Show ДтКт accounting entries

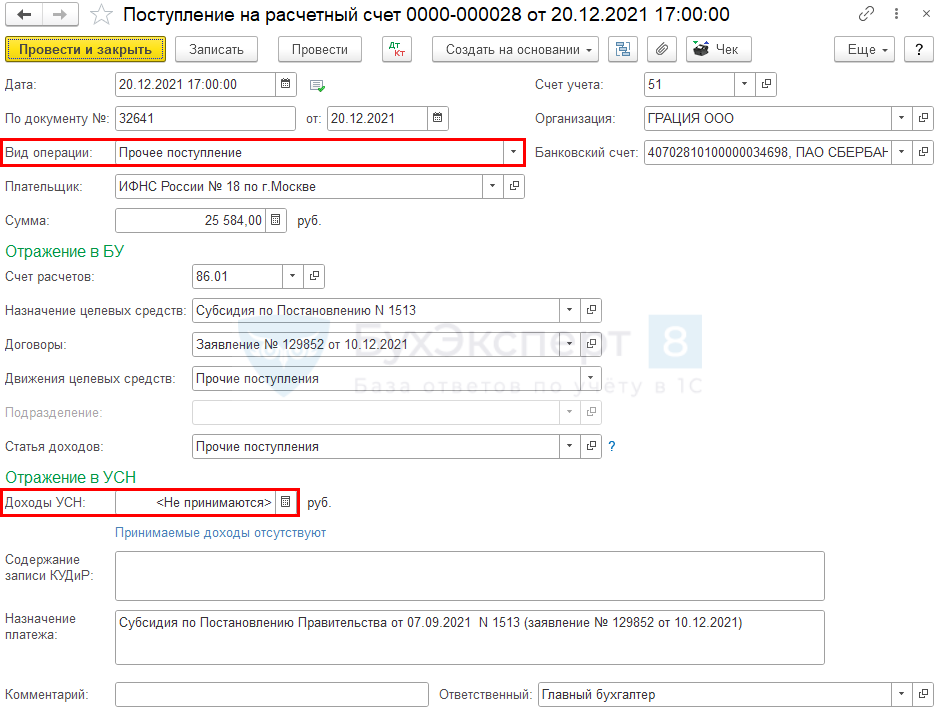point(397,49)
